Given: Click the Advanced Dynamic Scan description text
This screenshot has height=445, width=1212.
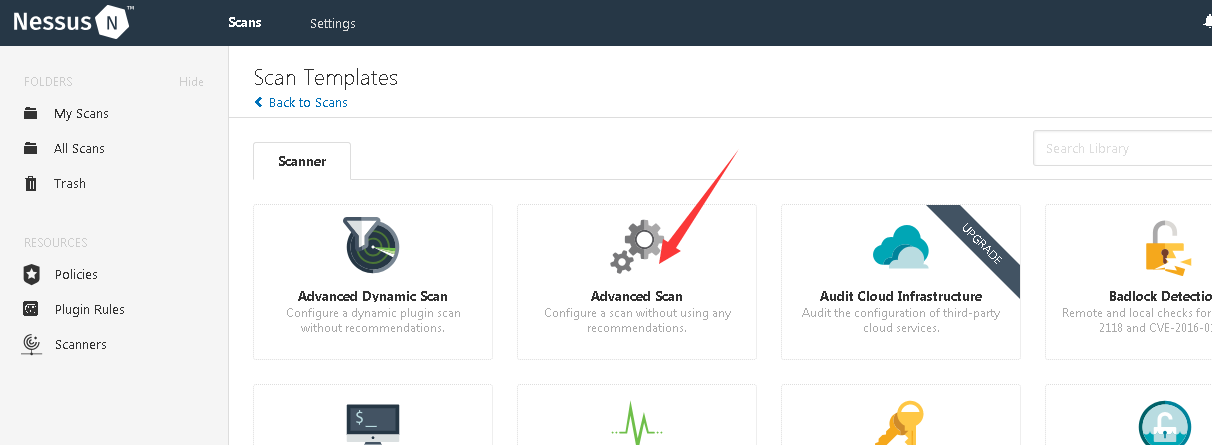Looking at the screenshot, I should click(x=373, y=321).
